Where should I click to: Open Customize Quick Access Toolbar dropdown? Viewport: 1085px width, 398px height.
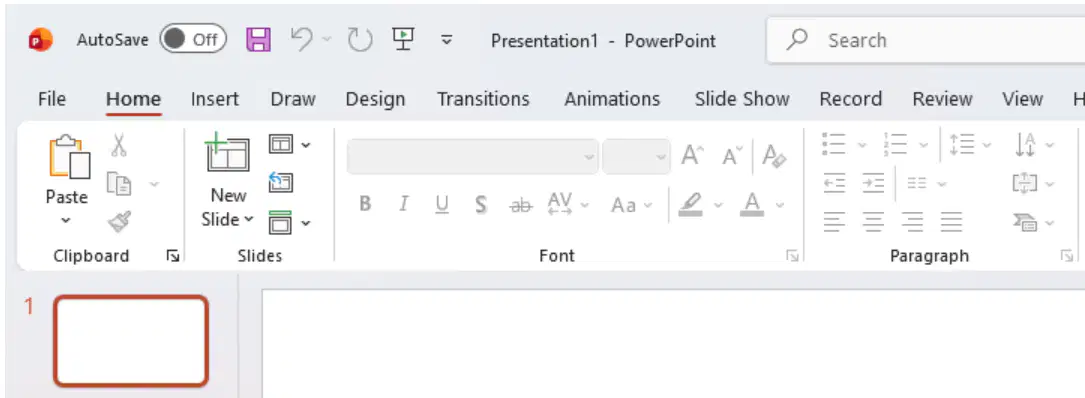point(447,39)
